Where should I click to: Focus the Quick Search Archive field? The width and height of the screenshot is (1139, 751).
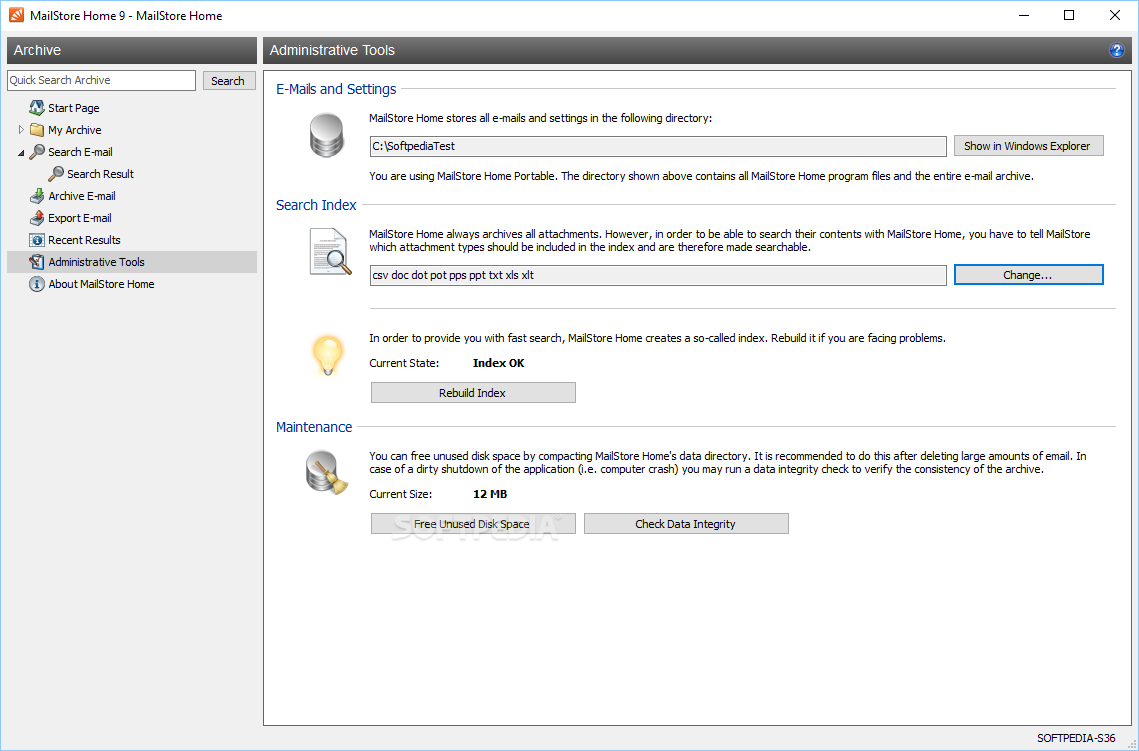point(102,81)
